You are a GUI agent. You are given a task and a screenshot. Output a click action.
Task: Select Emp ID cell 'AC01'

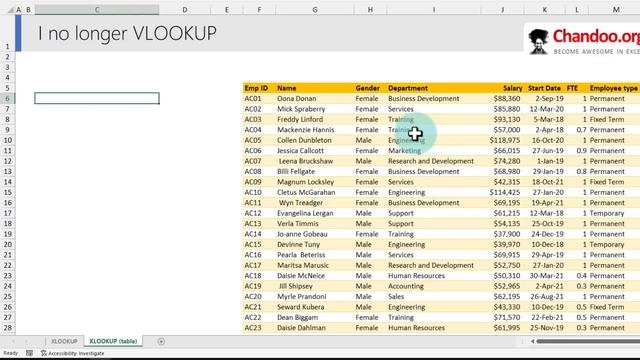(x=259, y=98)
